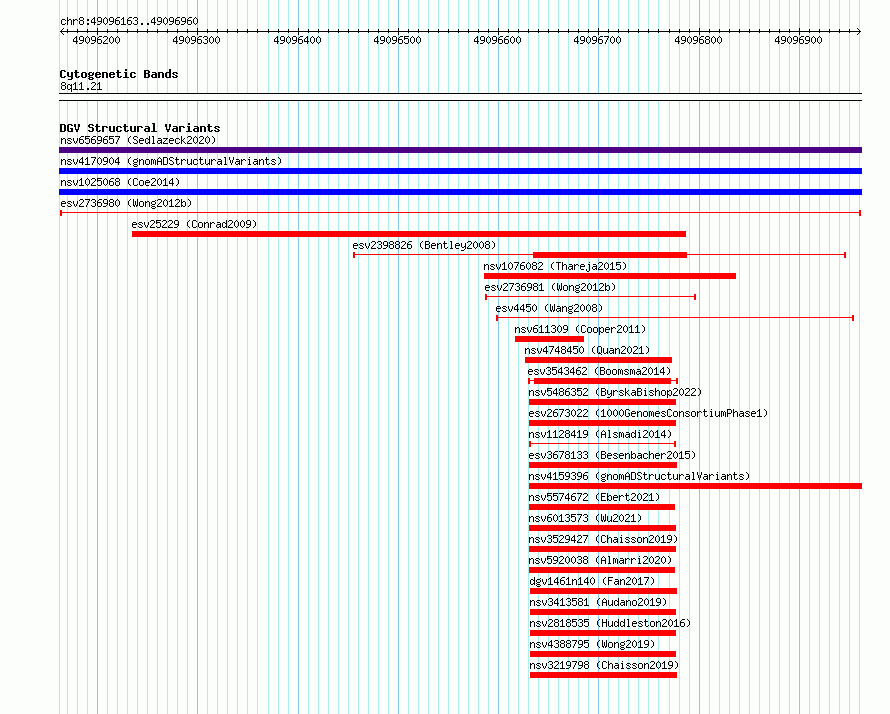Select nsv1076082 (Thareja2015) label
This screenshot has width=890, height=714.
pos(555,266)
